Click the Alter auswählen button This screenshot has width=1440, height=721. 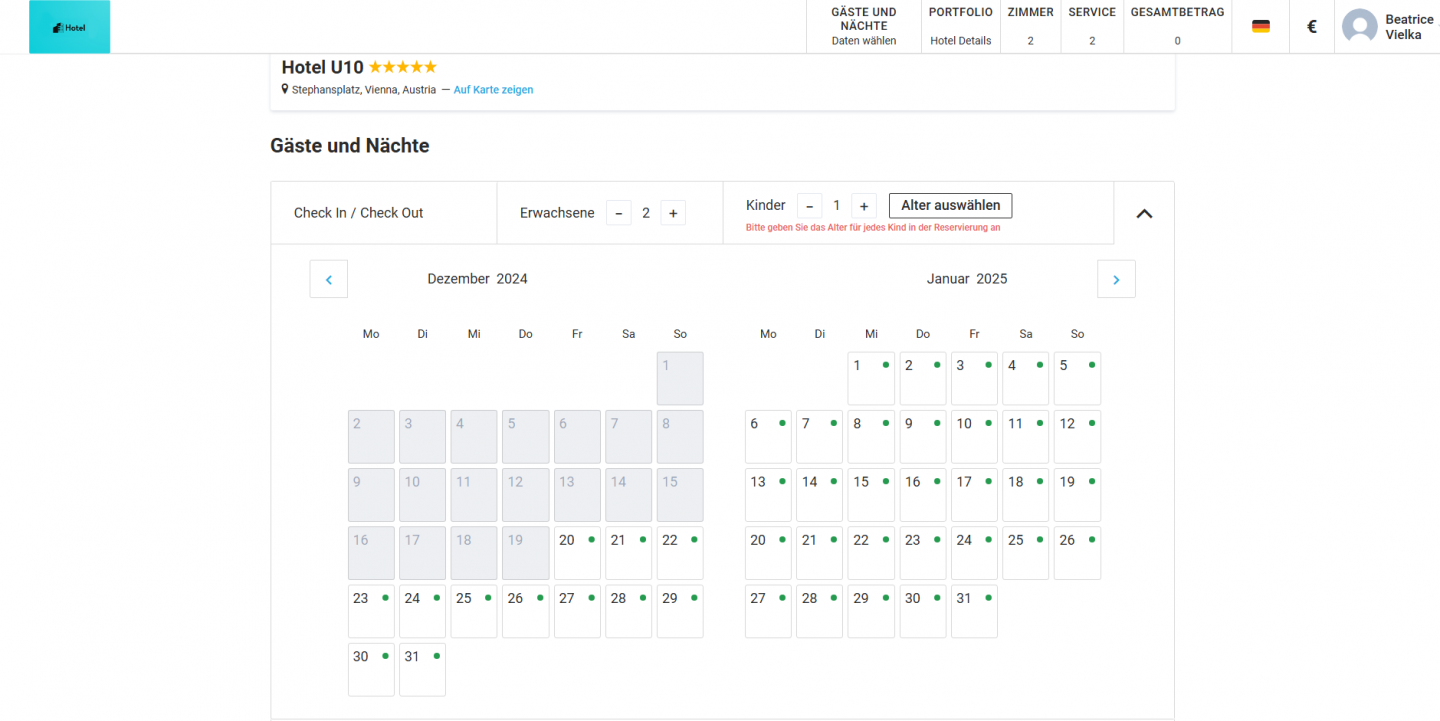coord(951,206)
